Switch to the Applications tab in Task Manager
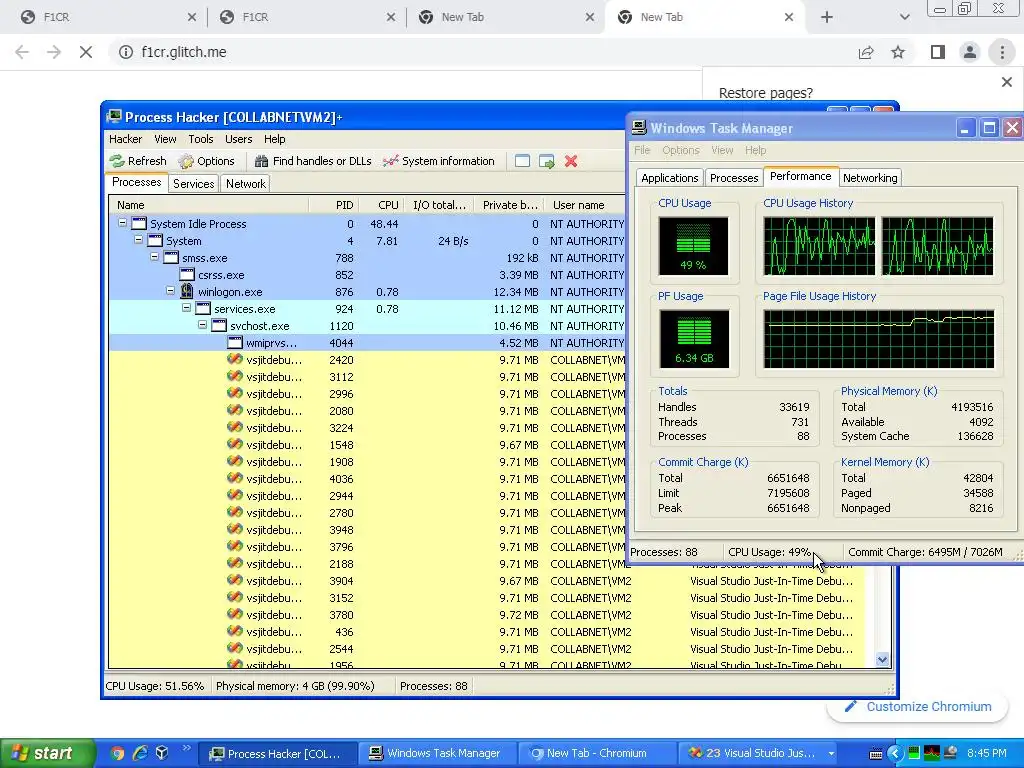The height and width of the screenshot is (768, 1024). pyautogui.click(x=669, y=178)
